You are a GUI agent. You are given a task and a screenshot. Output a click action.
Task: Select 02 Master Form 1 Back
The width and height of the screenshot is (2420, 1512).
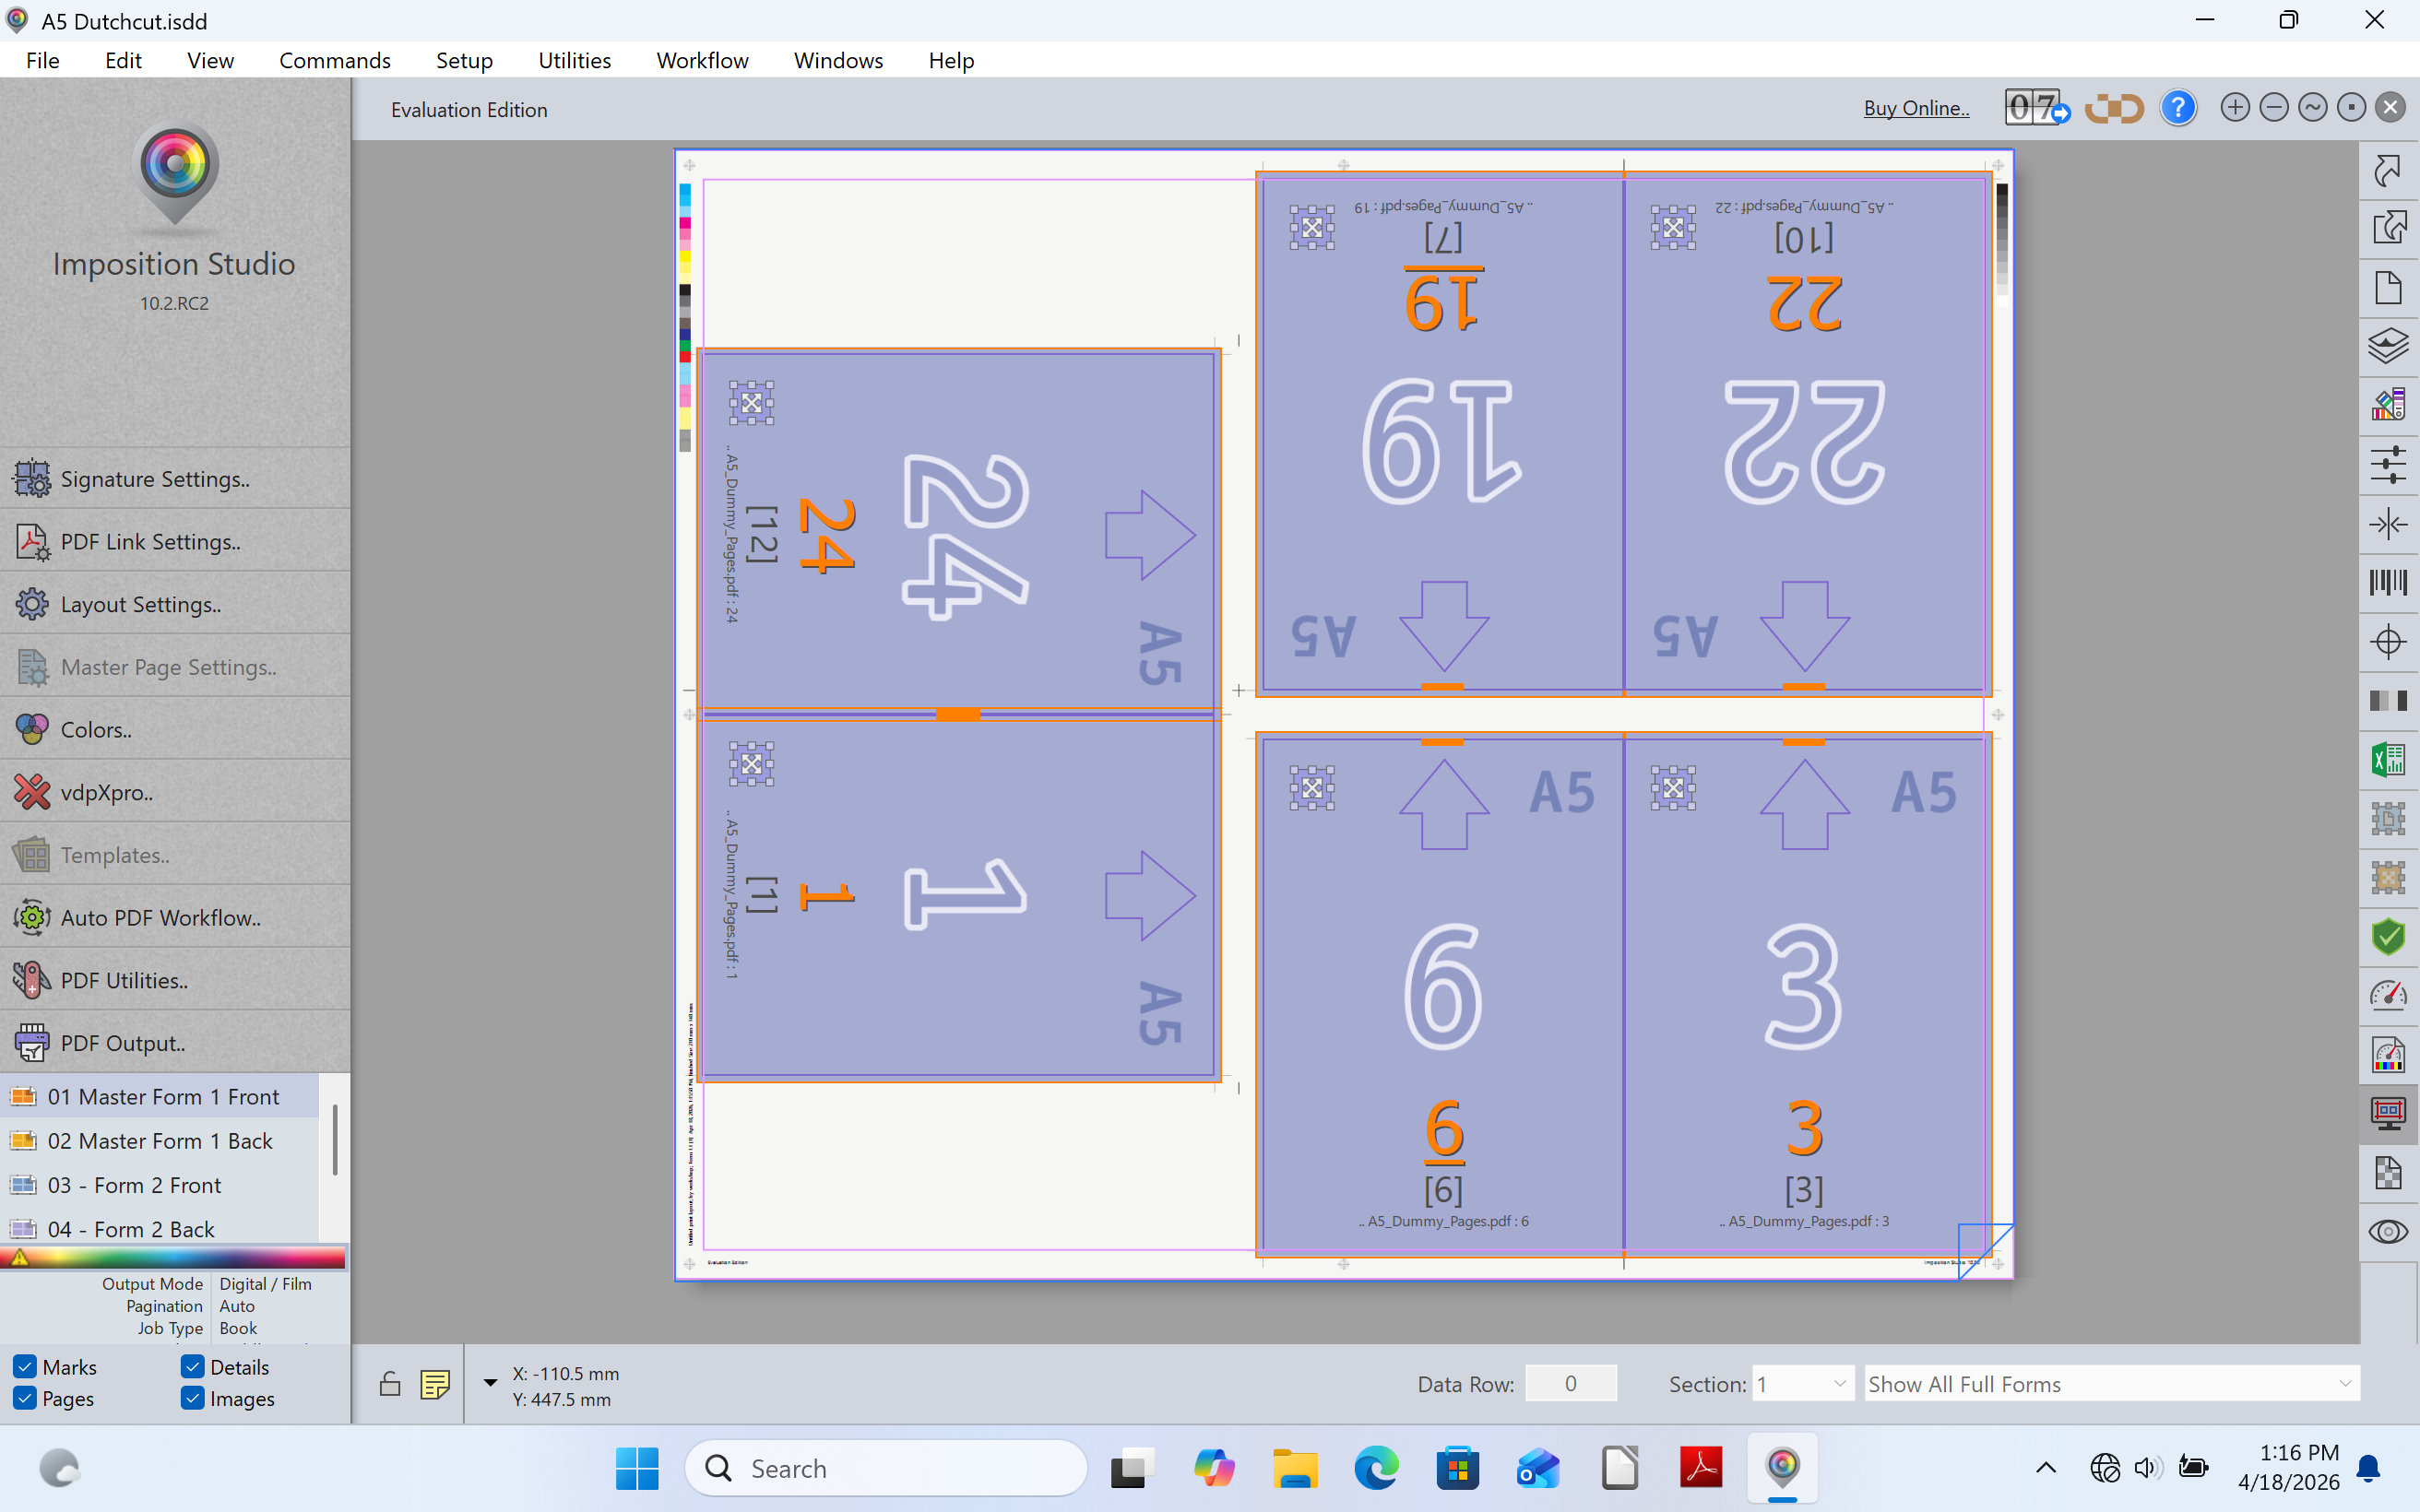[160, 1141]
